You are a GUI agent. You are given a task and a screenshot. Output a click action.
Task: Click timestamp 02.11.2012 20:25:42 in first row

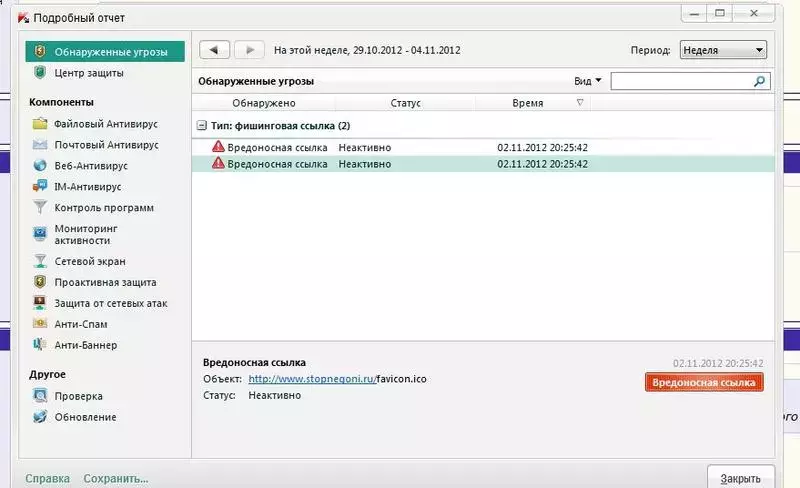[542, 148]
